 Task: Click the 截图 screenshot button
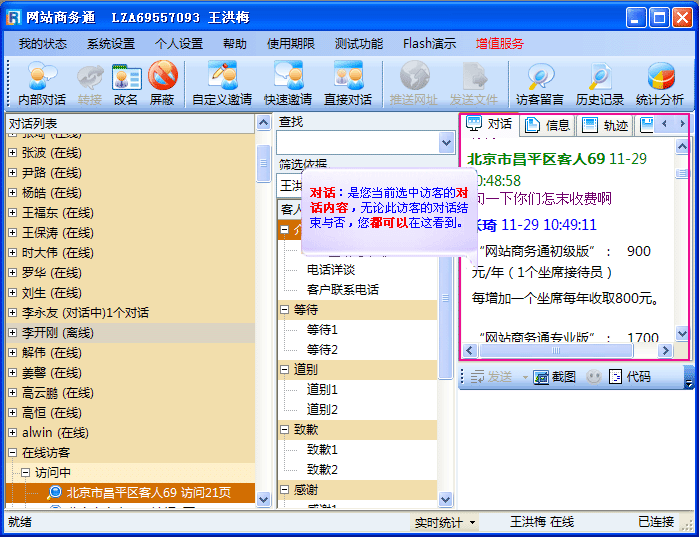tap(555, 377)
